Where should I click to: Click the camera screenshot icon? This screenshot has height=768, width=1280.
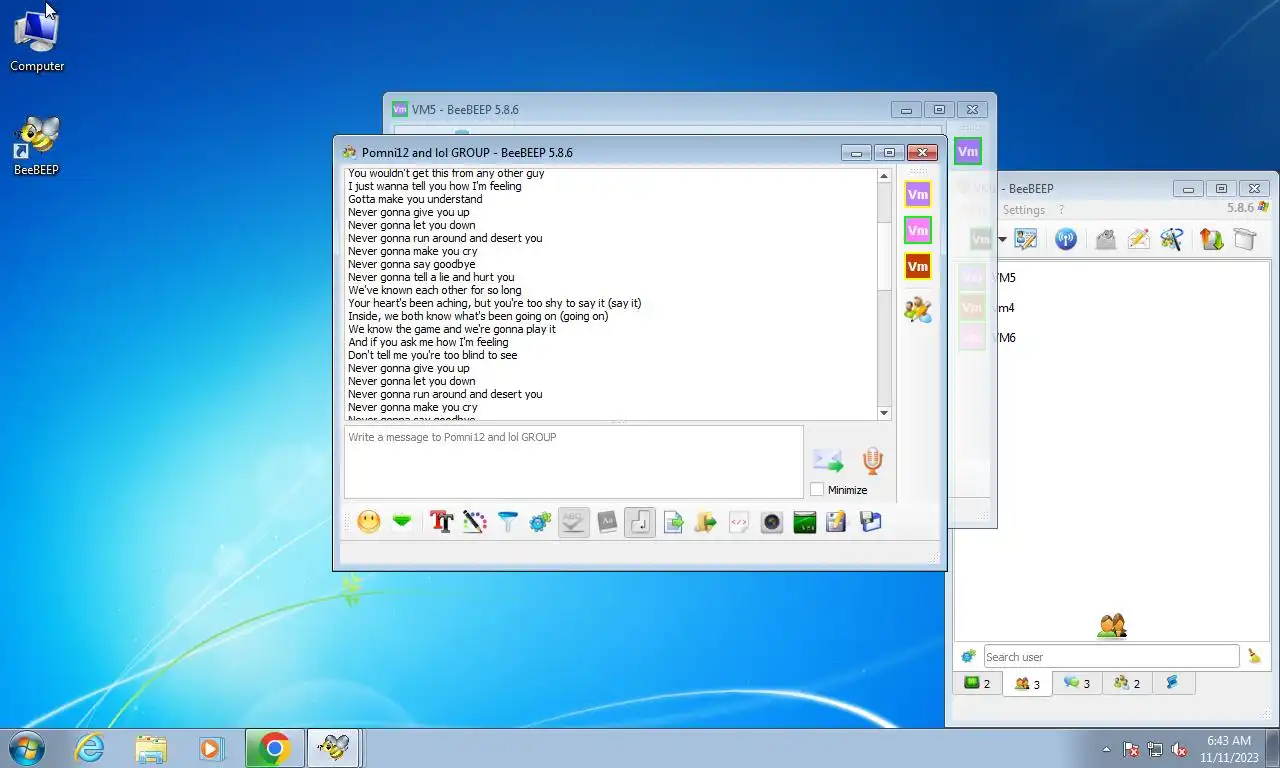[x=772, y=522]
